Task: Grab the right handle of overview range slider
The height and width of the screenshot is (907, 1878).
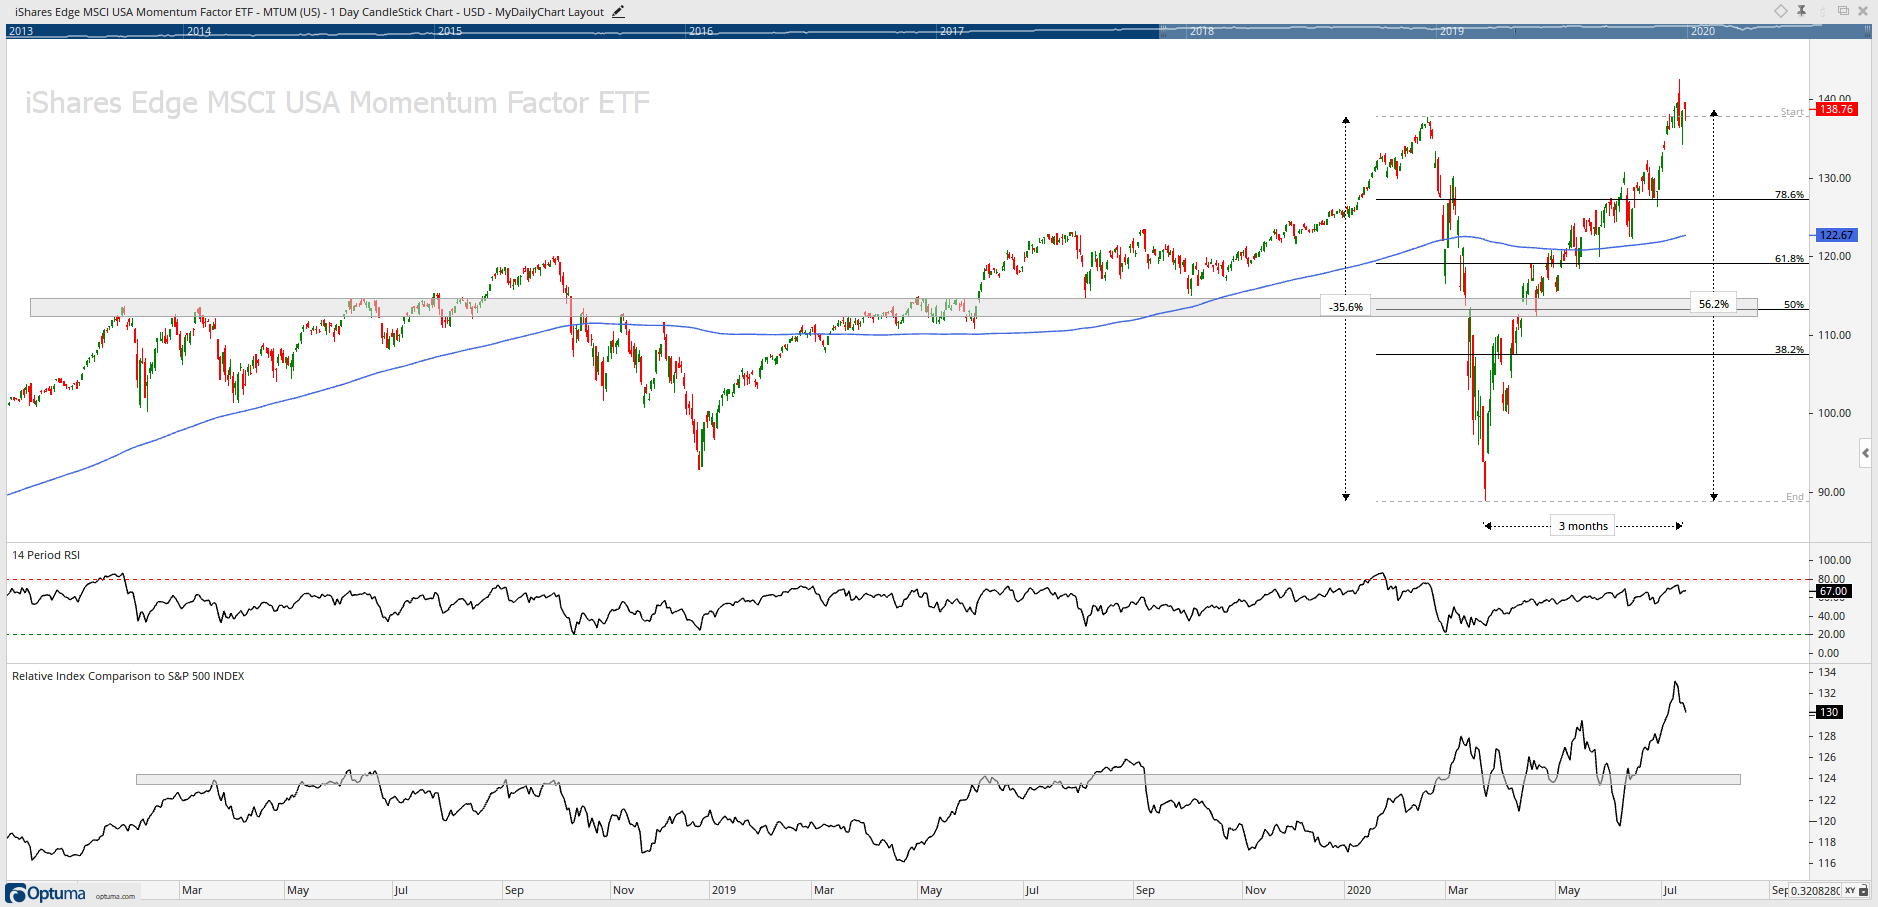Action: click(x=1867, y=31)
